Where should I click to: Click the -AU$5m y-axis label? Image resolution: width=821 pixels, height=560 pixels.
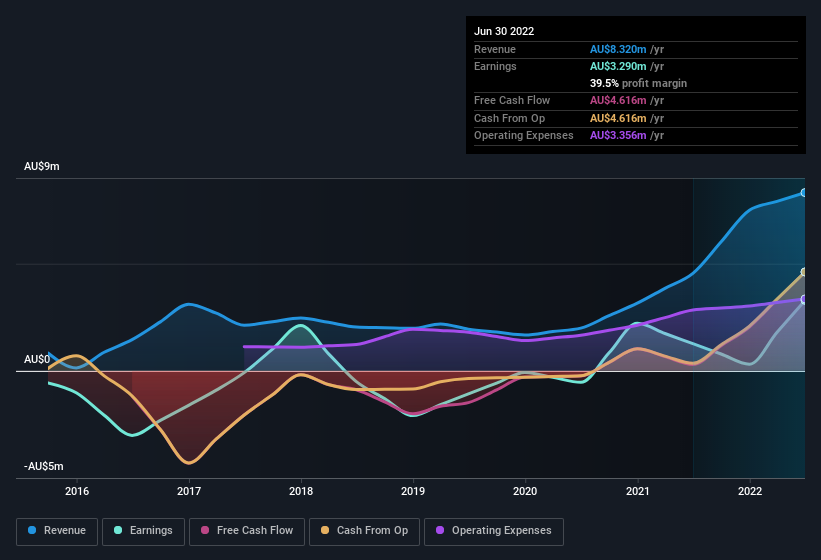pos(44,466)
